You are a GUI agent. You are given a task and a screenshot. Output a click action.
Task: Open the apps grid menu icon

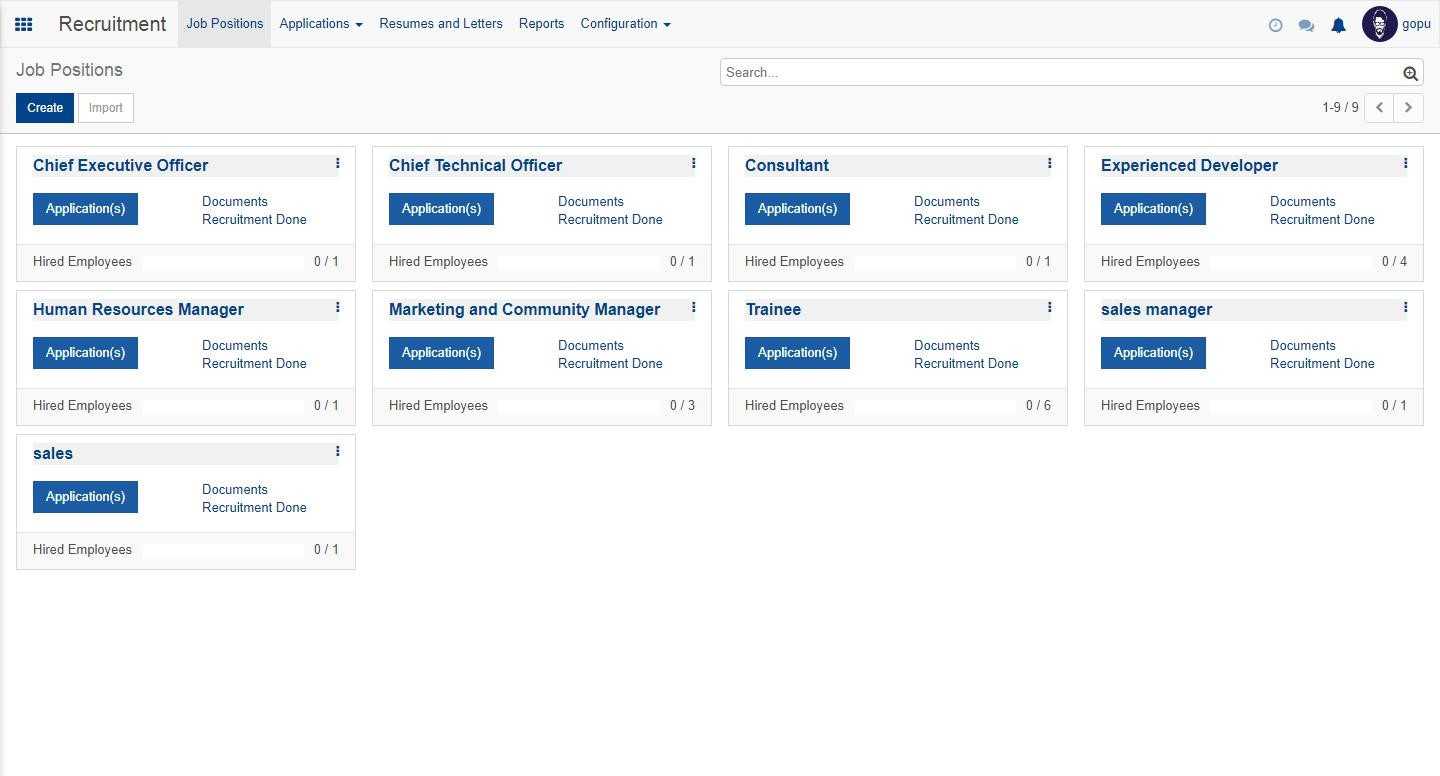24,24
